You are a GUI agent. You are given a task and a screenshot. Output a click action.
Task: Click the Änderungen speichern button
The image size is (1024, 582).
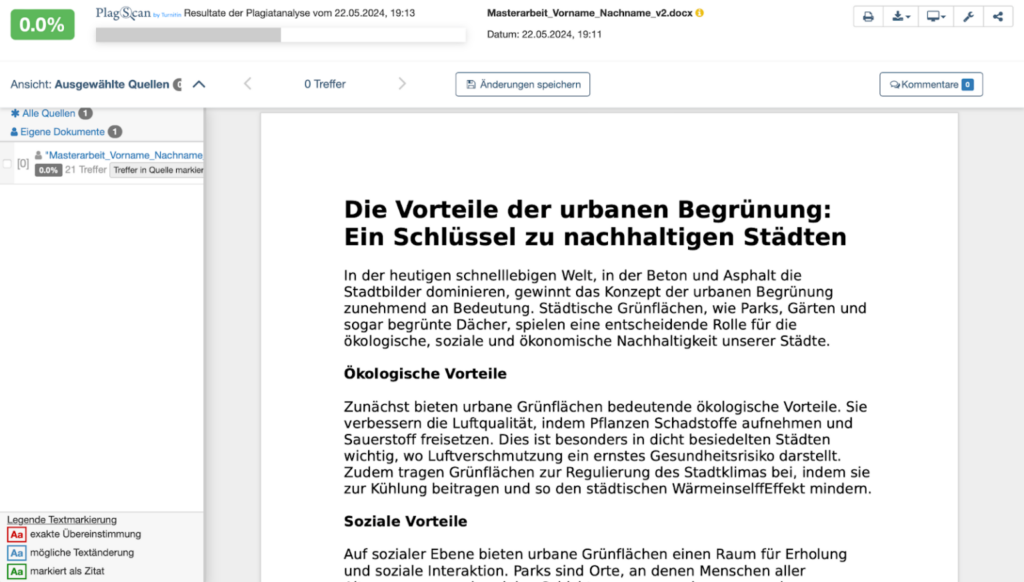(522, 84)
